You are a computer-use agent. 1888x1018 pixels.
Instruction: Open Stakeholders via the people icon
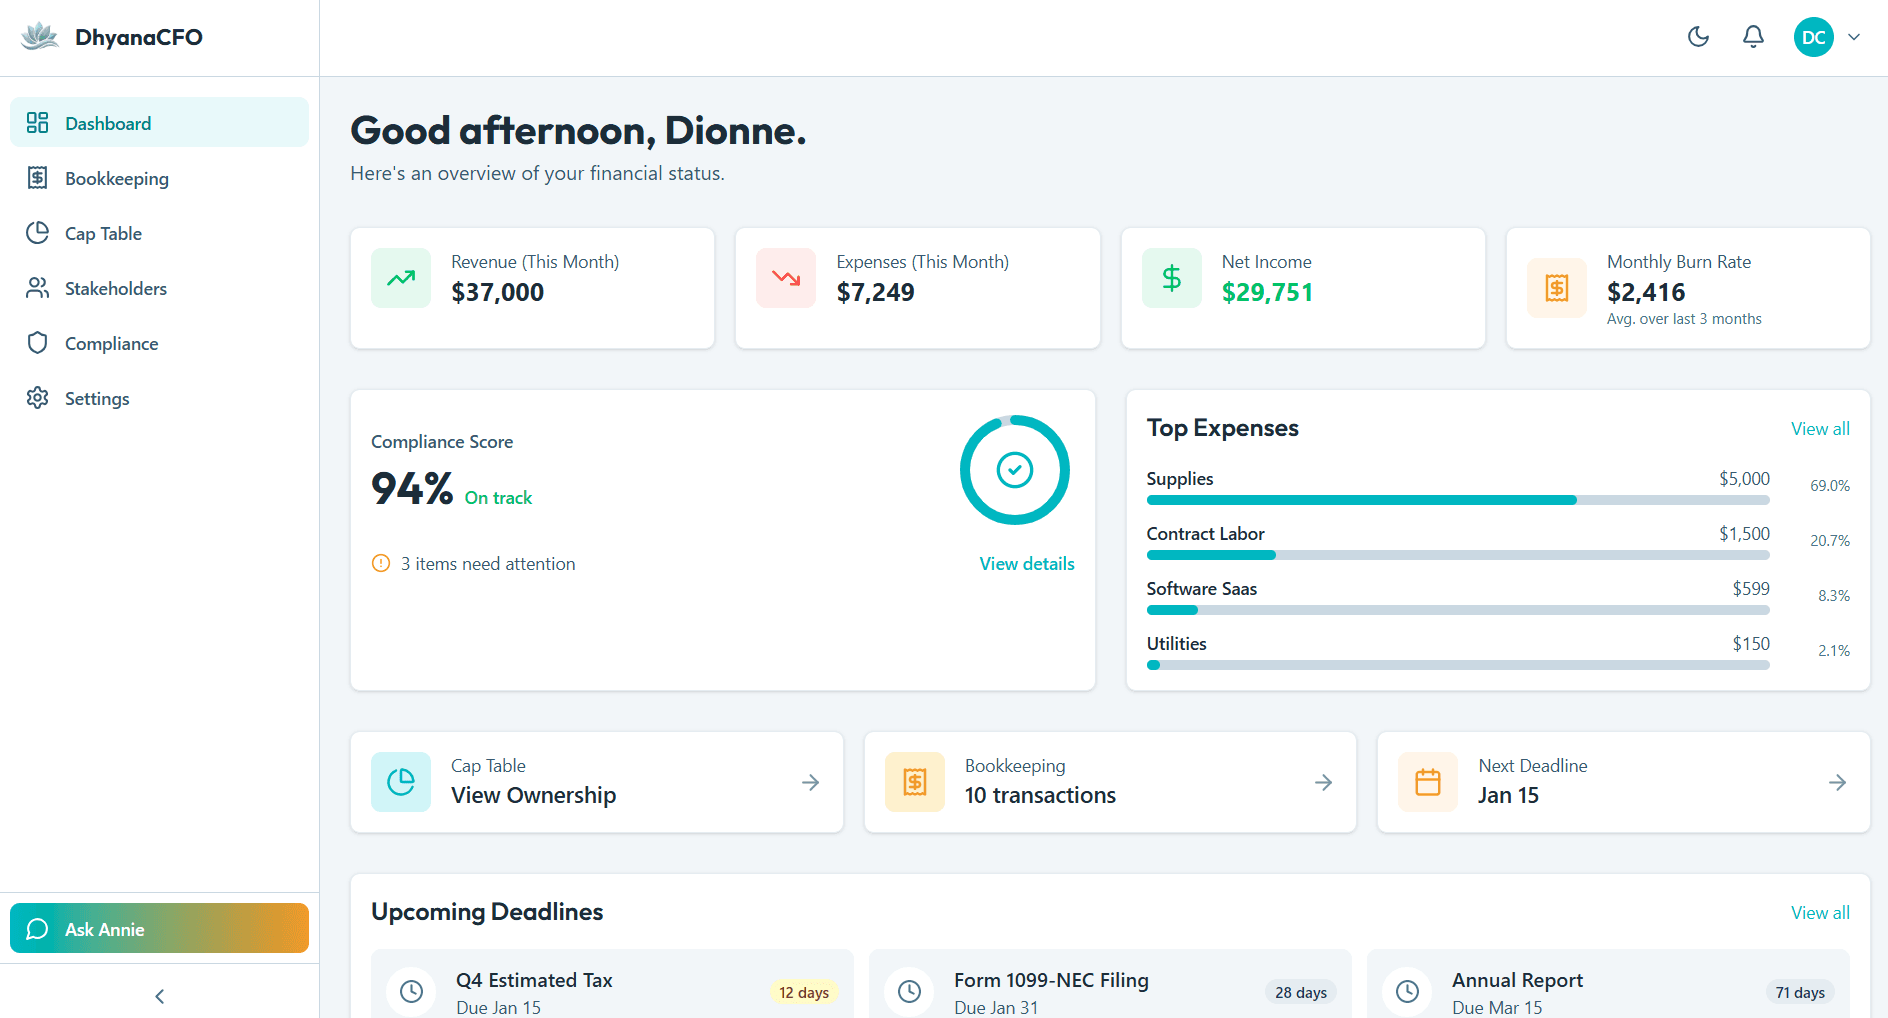[x=37, y=288]
